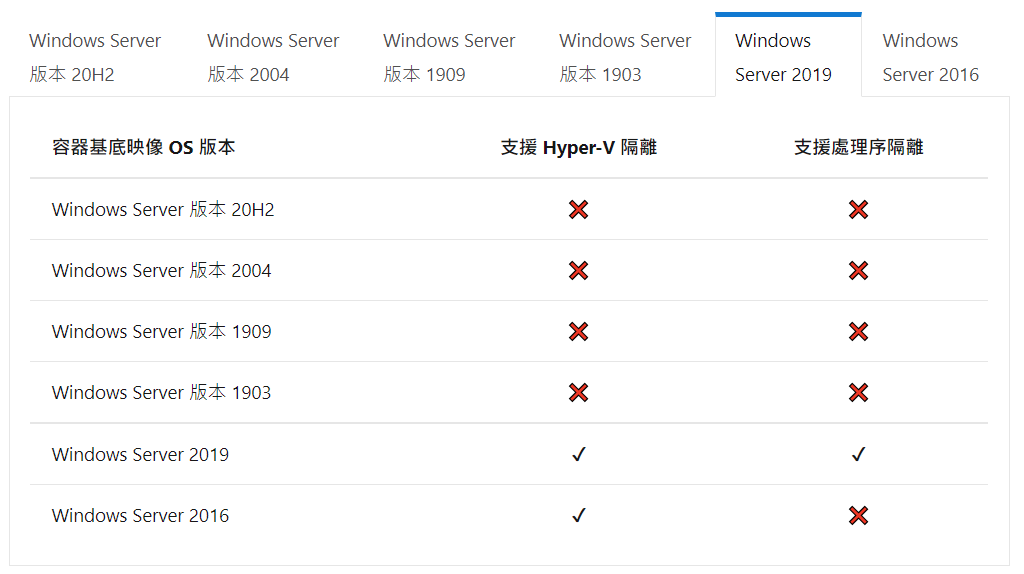Click red X for Server 2016 process isolation
This screenshot has width=1024, height=574.
point(858,516)
